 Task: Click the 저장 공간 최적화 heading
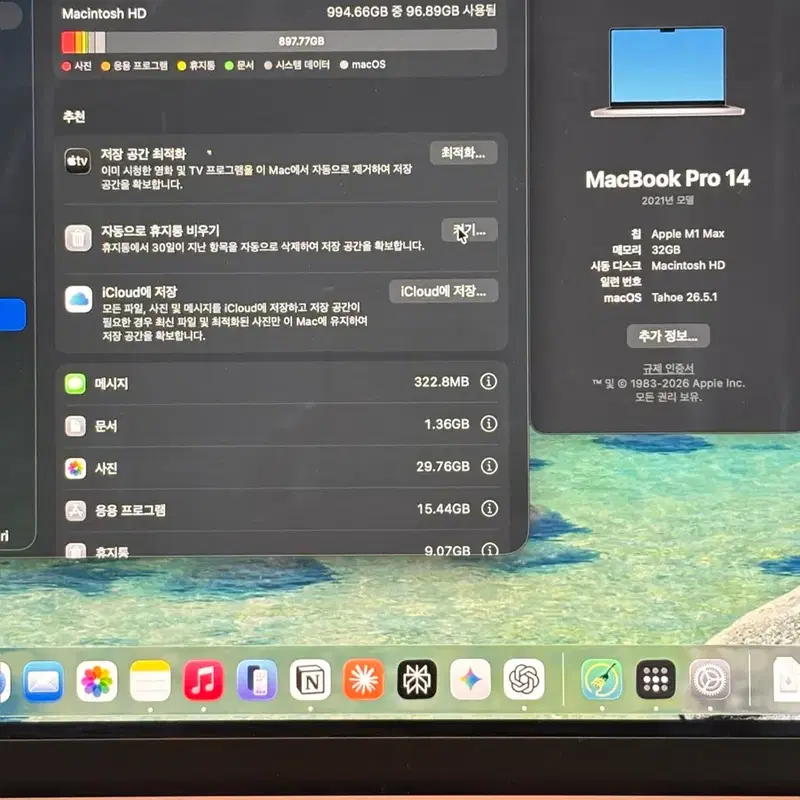143,154
